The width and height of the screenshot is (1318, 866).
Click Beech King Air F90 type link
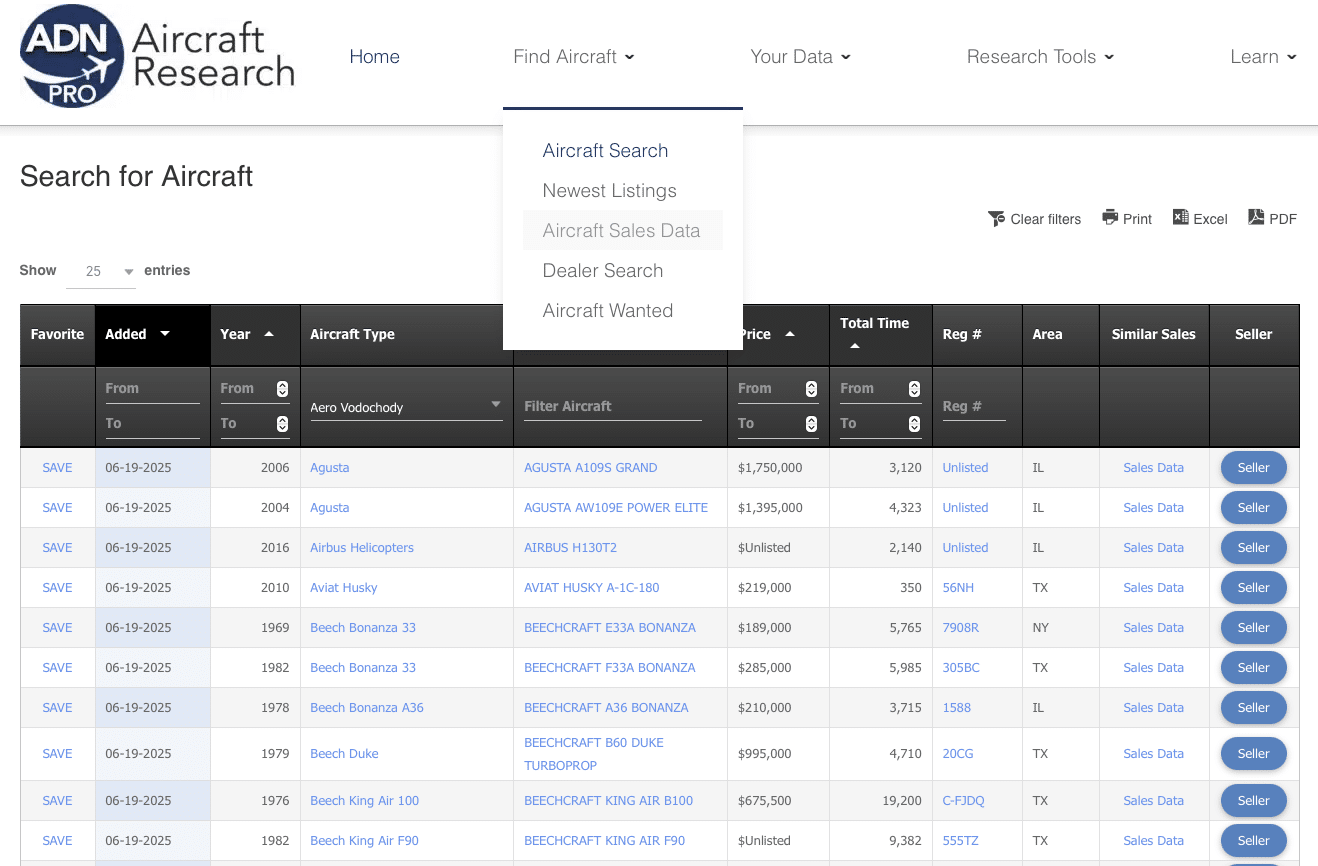tap(364, 841)
